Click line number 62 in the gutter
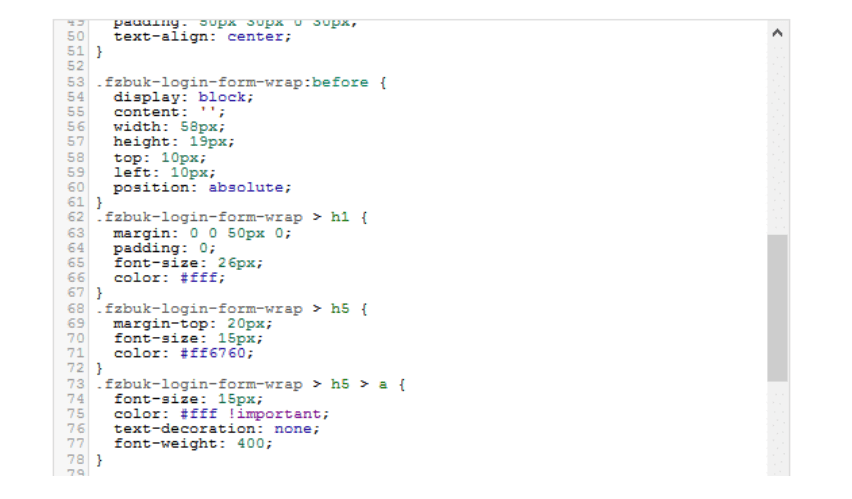Screen dimensions: 852x499 pos(76,217)
